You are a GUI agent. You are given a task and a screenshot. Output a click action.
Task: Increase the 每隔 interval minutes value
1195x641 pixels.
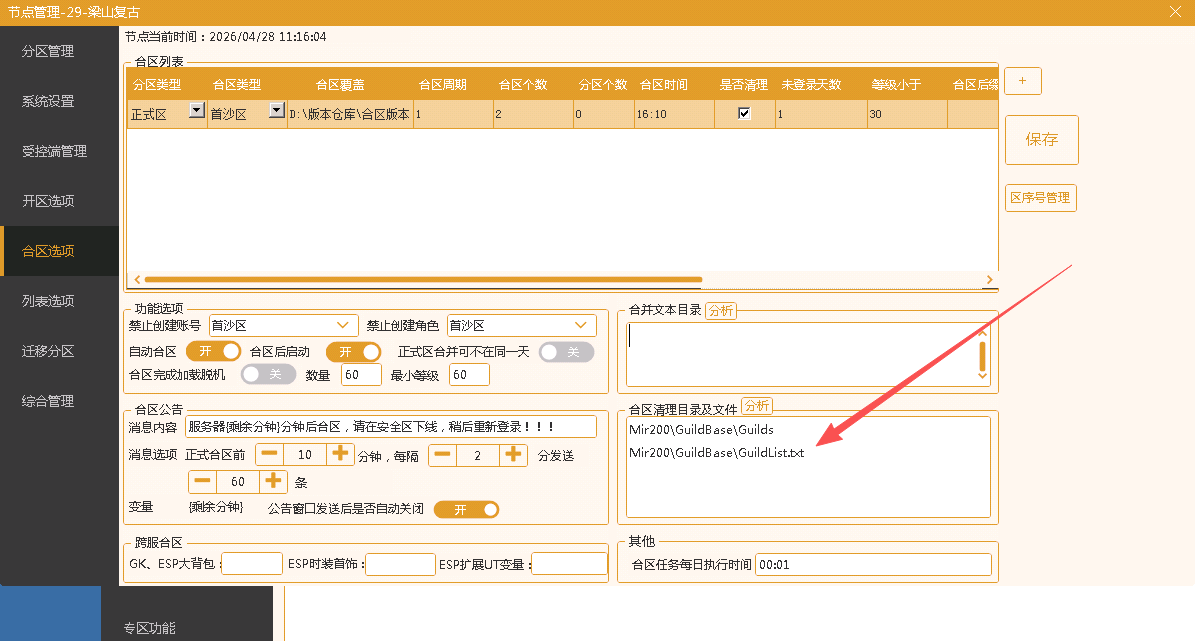click(x=513, y=455)
